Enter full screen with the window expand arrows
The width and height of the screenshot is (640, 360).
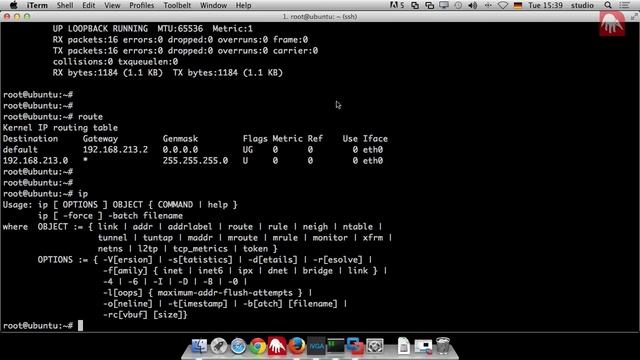(634, 17)
